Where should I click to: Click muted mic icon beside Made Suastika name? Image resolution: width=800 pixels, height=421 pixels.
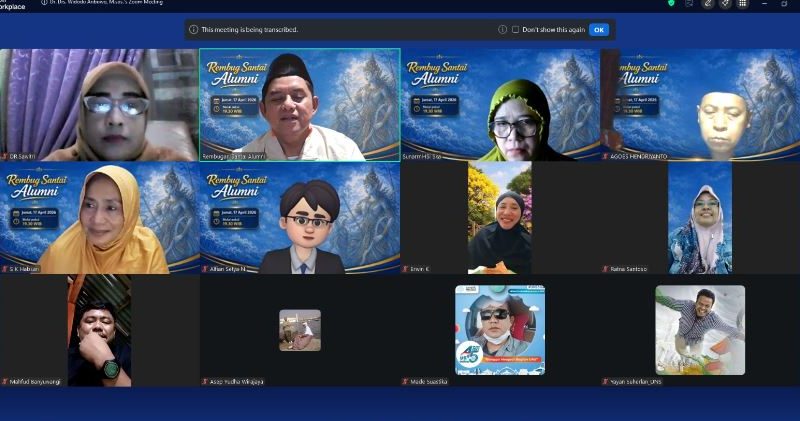pyautogui.click(x=406, y=382)
